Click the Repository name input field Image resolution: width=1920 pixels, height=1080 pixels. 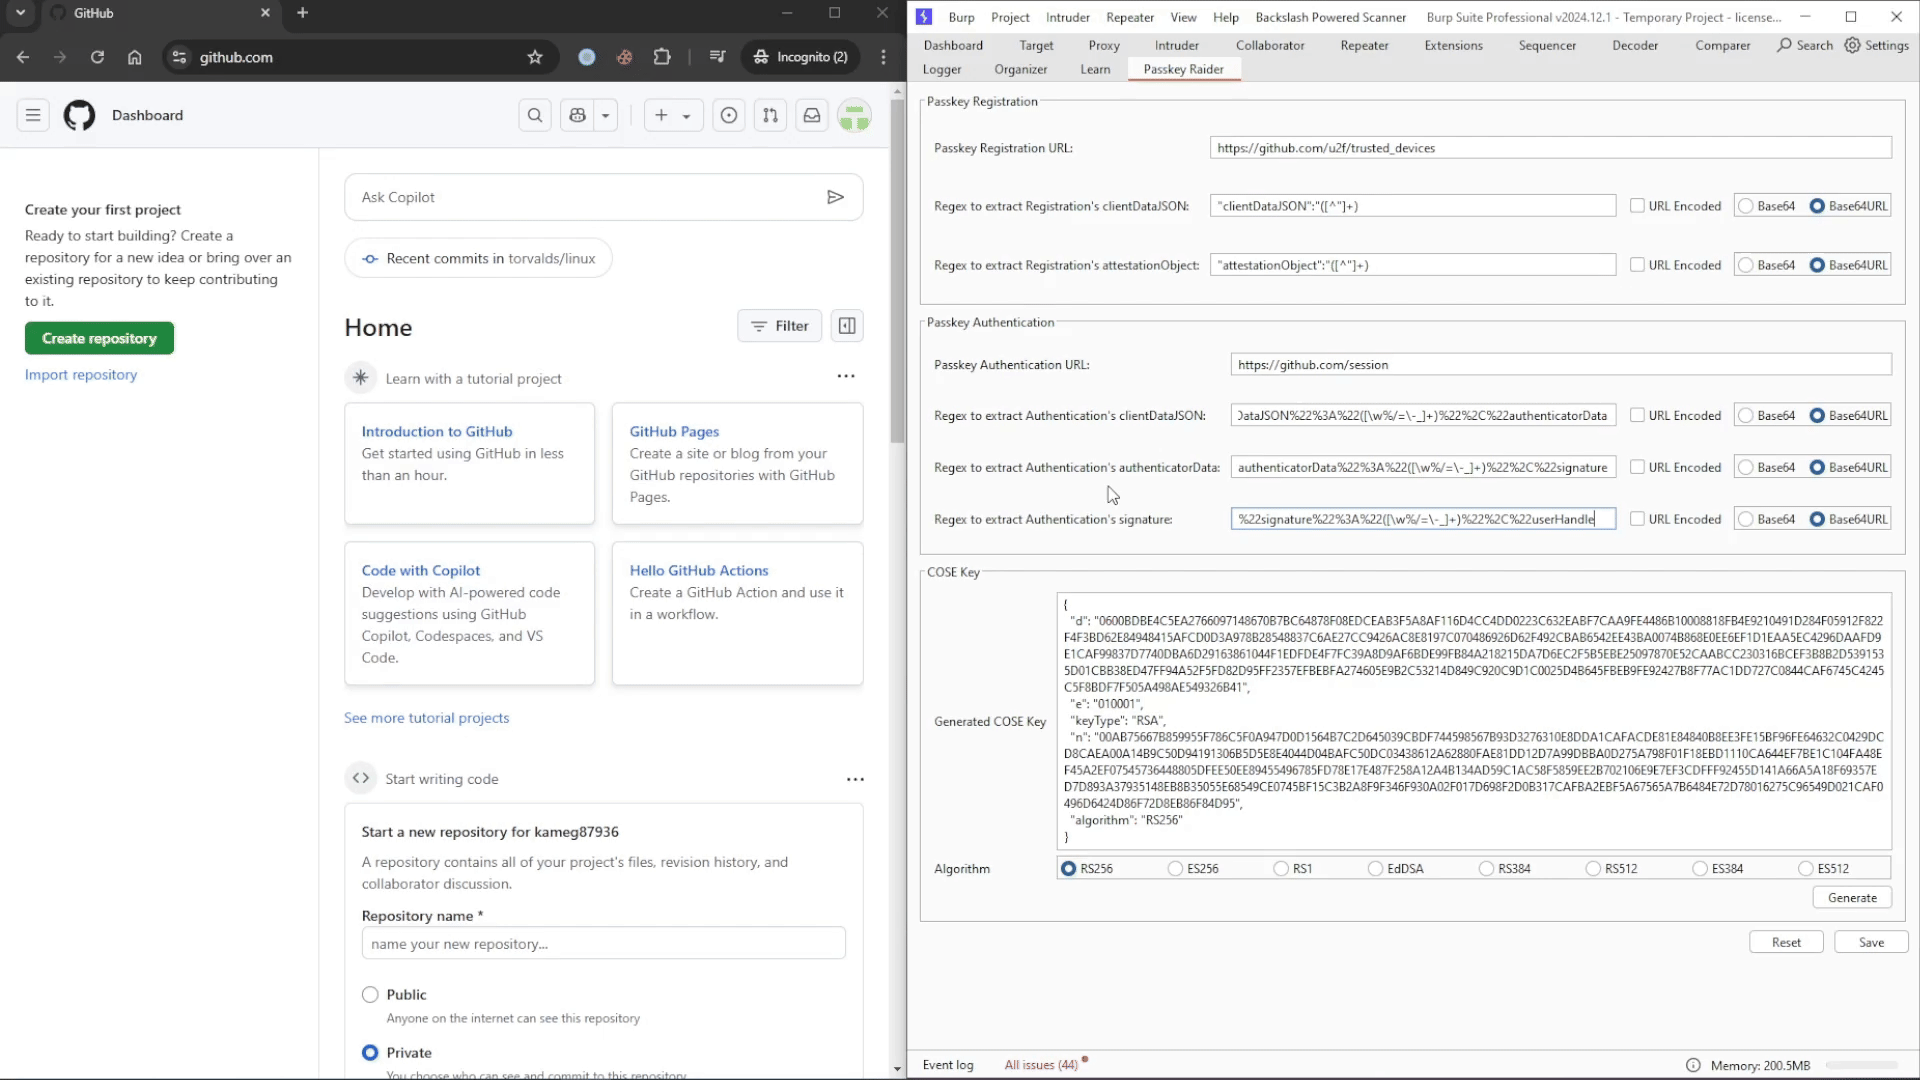[604, 943]
